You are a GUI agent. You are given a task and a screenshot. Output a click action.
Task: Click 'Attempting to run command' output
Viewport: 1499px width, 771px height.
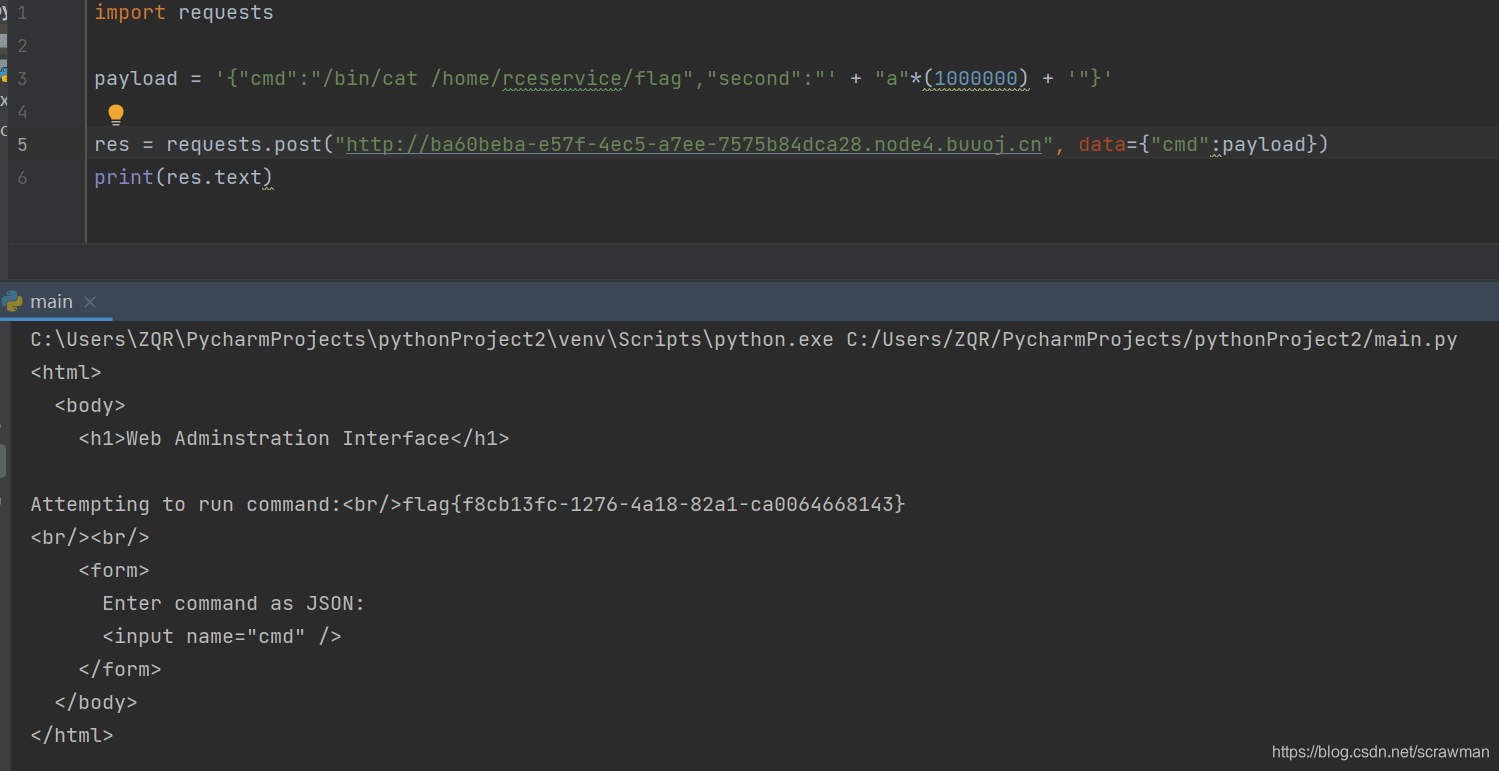(x=186, y=504)
